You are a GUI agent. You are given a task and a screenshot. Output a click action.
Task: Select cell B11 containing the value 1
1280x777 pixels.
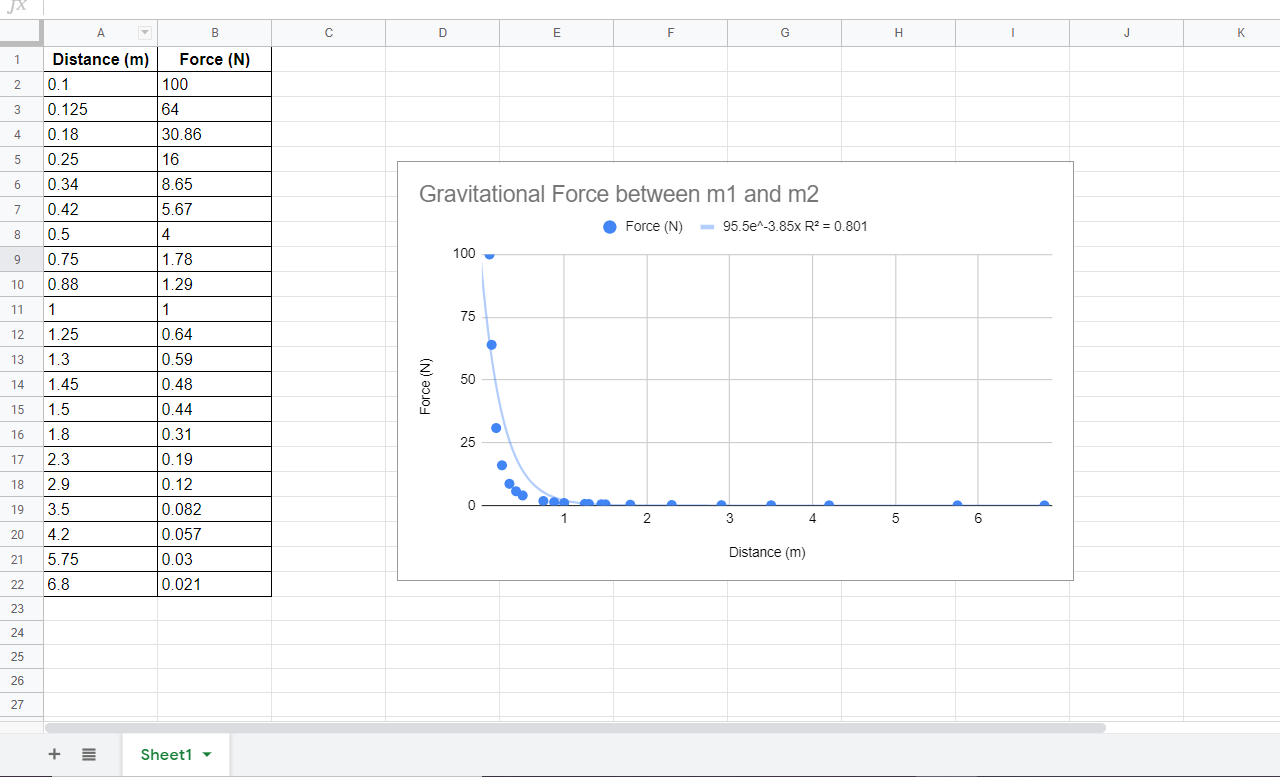(214, 308)
